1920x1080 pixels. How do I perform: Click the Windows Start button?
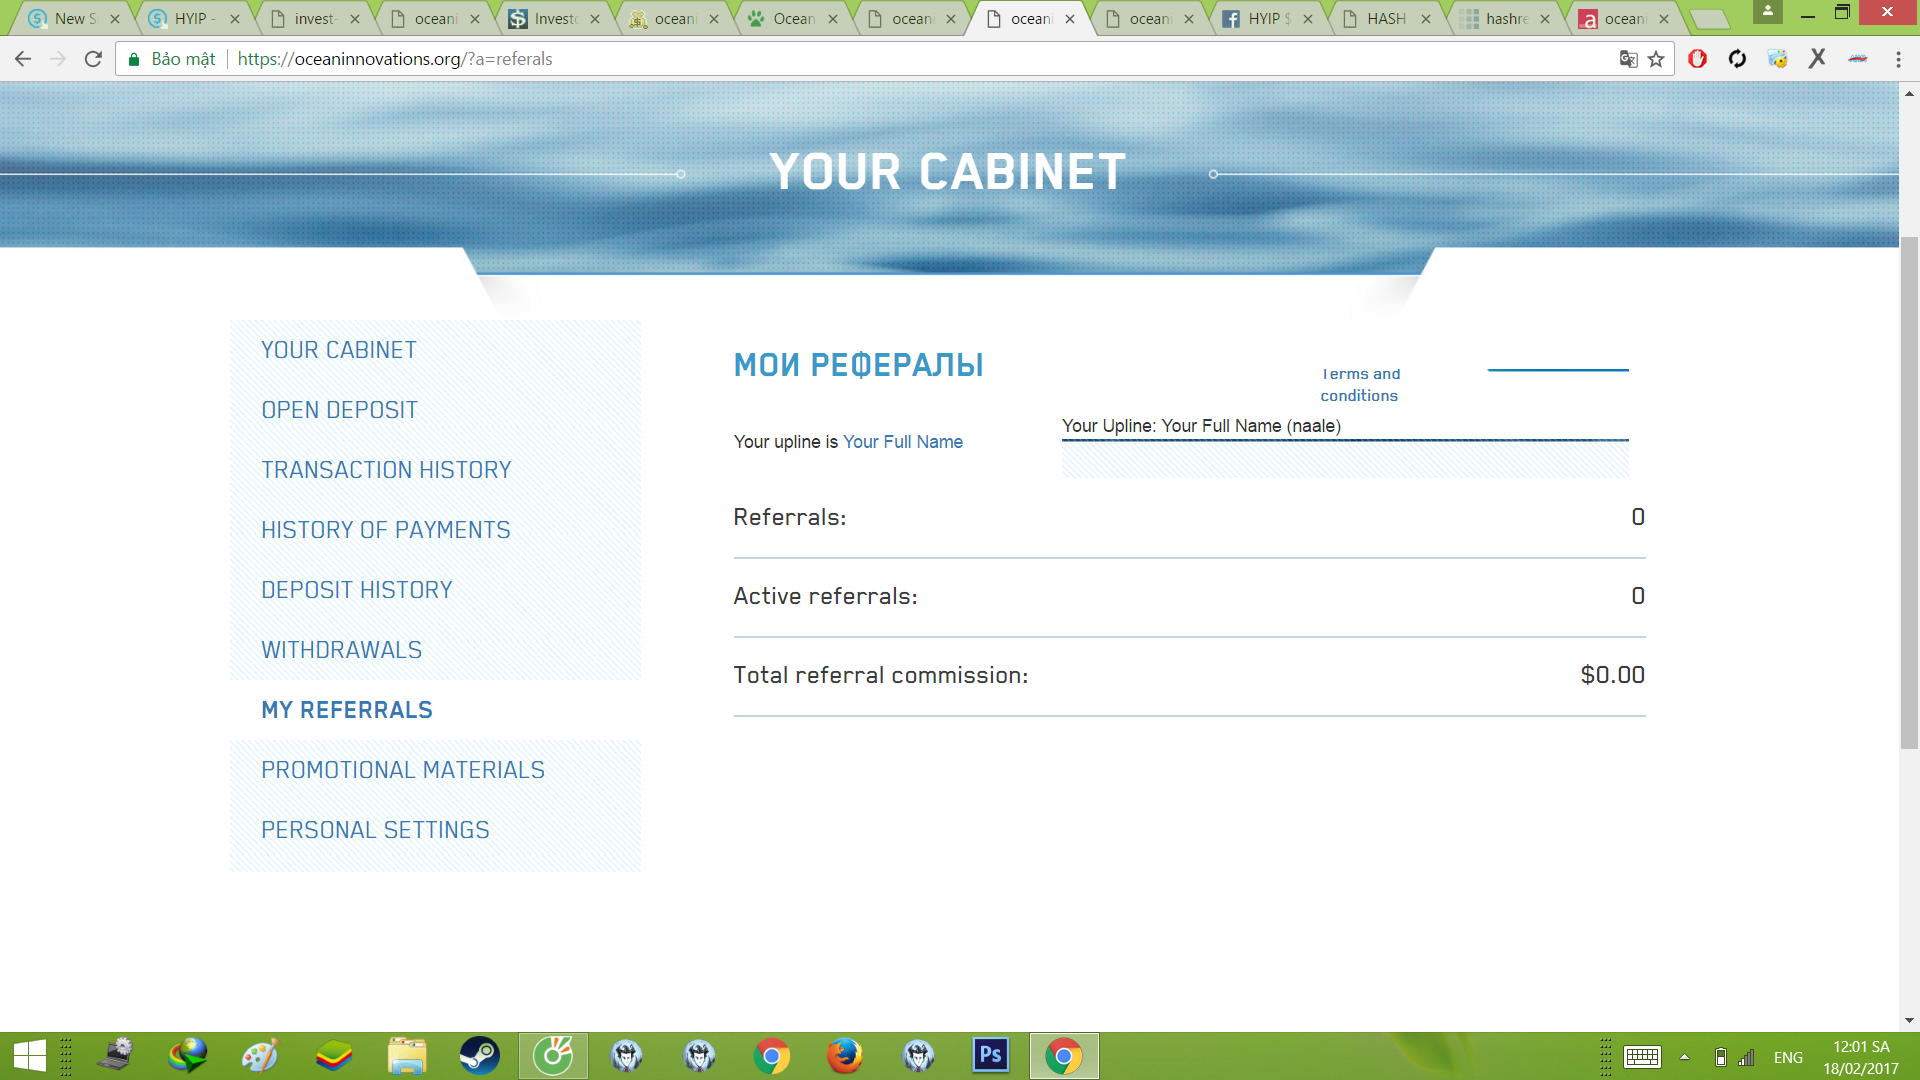pyautogui.click(x=29, y=1056)
